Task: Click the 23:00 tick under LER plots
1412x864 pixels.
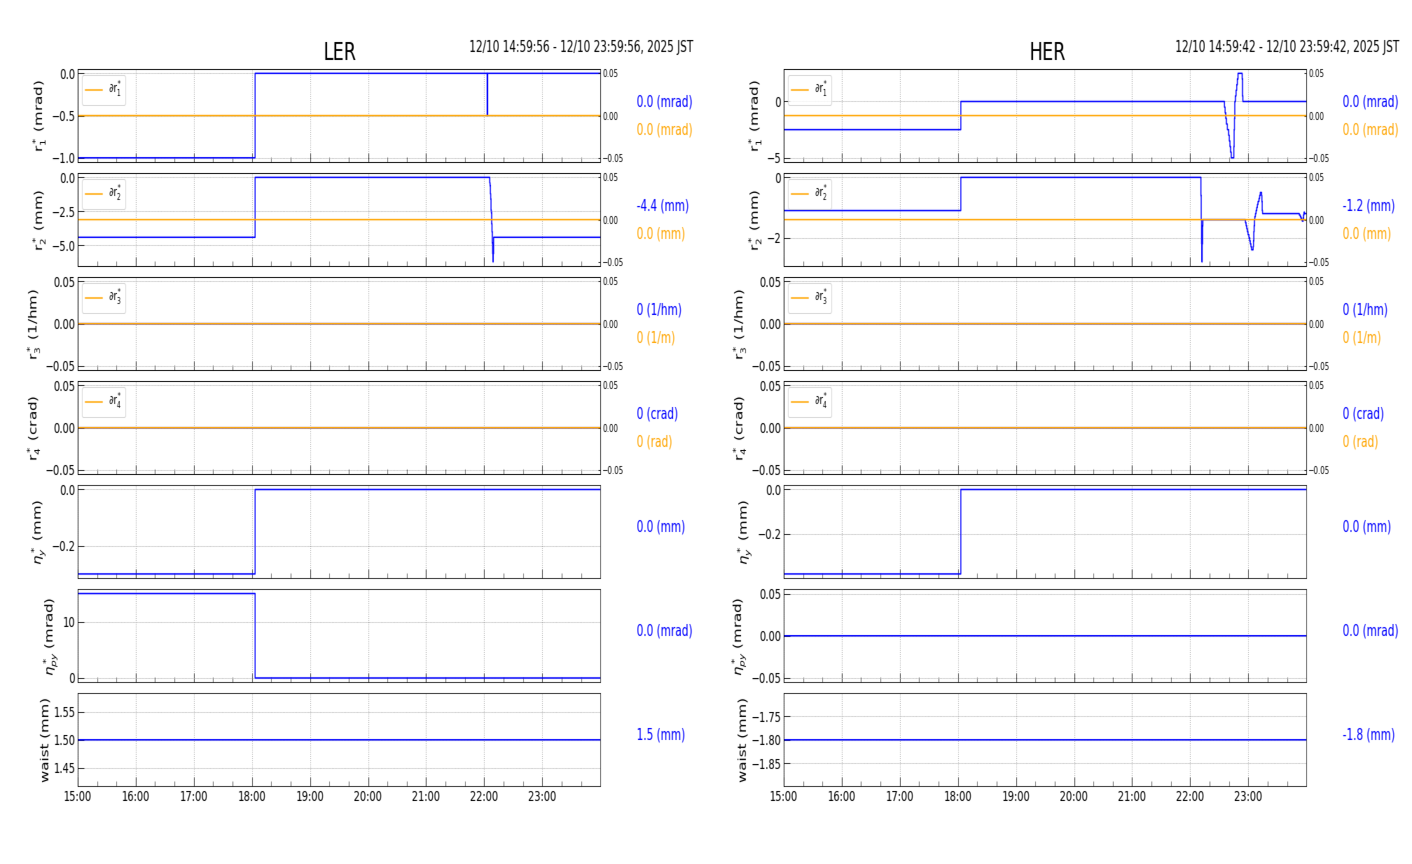Action: click(542, 797)
